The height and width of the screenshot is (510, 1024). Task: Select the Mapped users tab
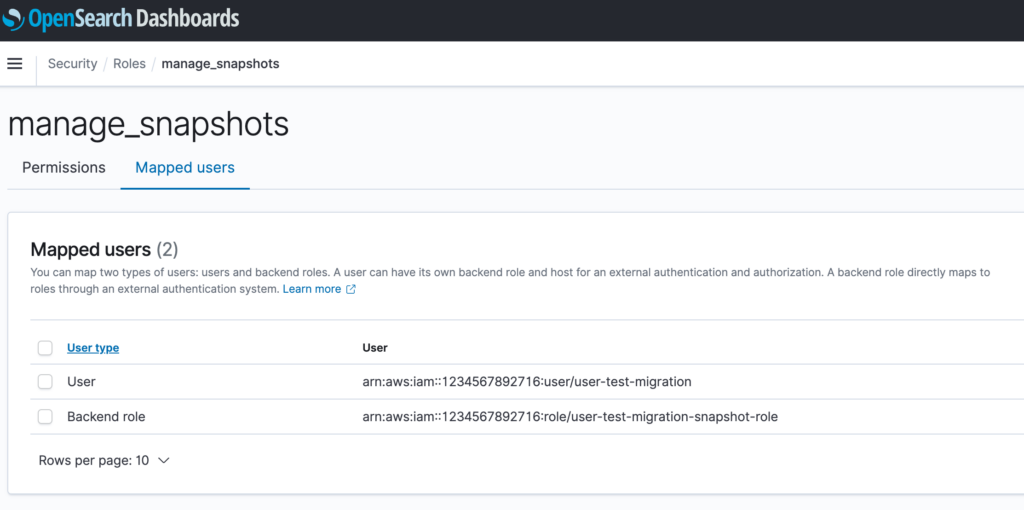(185, 168)
